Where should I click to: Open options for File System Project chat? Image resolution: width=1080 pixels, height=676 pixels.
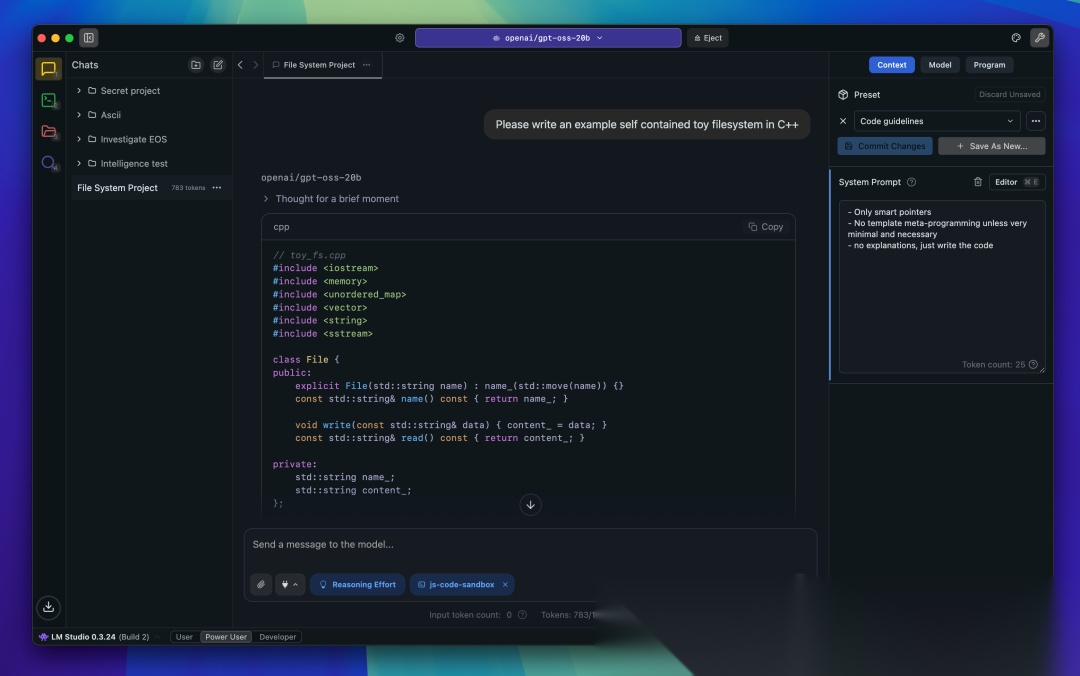[x=217, y=187]
